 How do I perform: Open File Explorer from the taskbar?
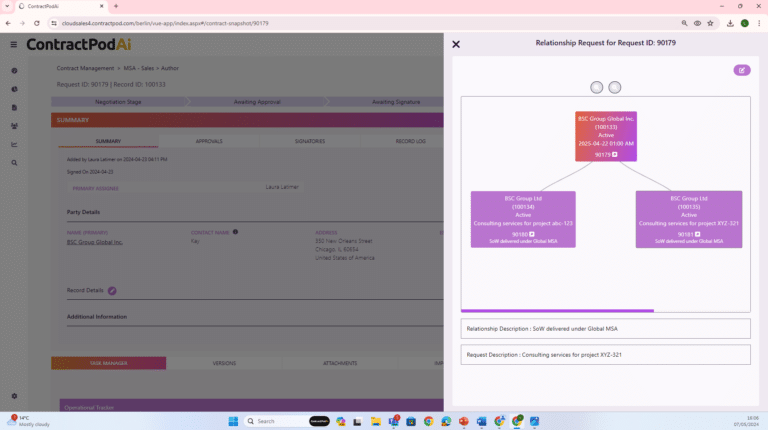tap(376, 421)
